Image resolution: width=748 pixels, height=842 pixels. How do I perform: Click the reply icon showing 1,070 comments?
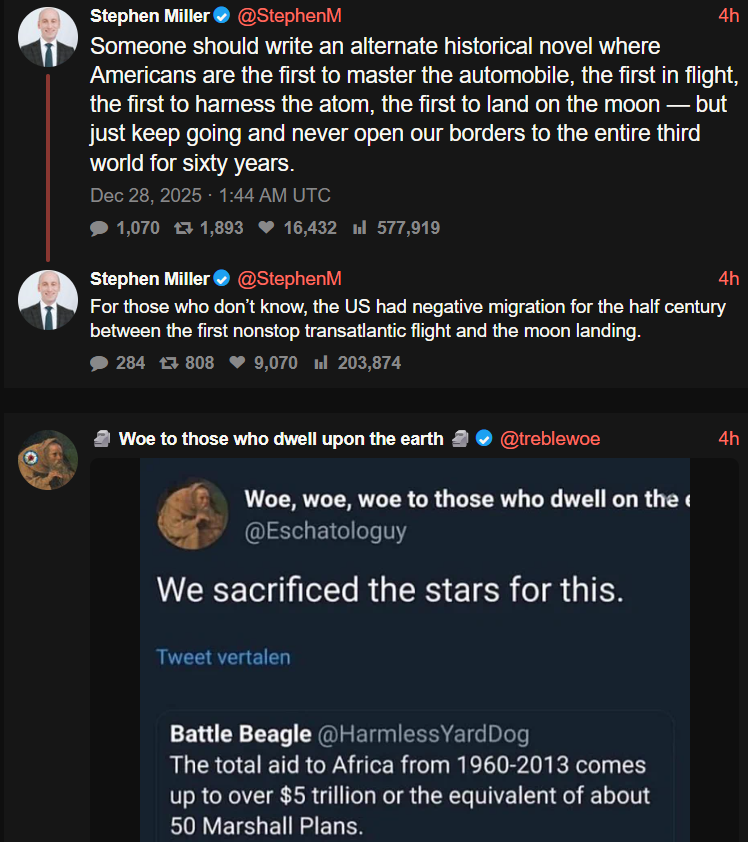coord(99,228)
